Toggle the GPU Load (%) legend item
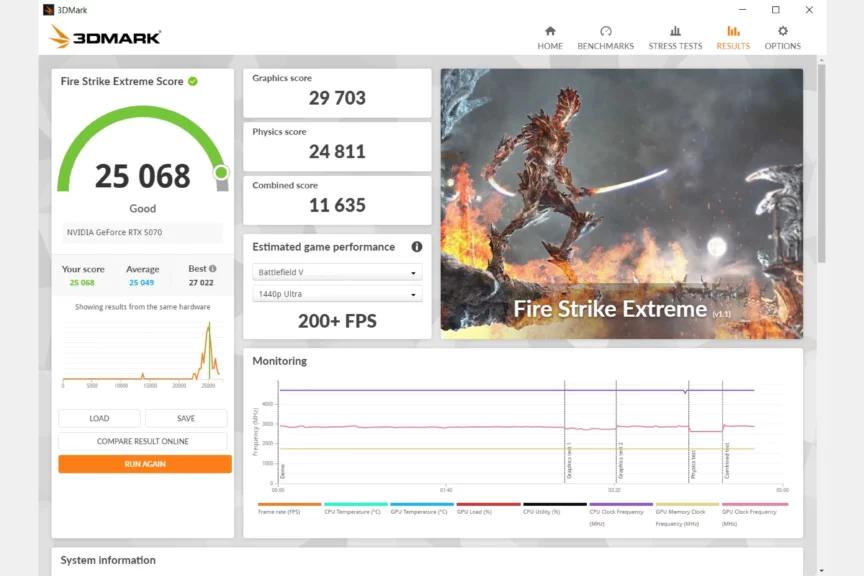The image size is (864, 576). [x=488, y=511]
